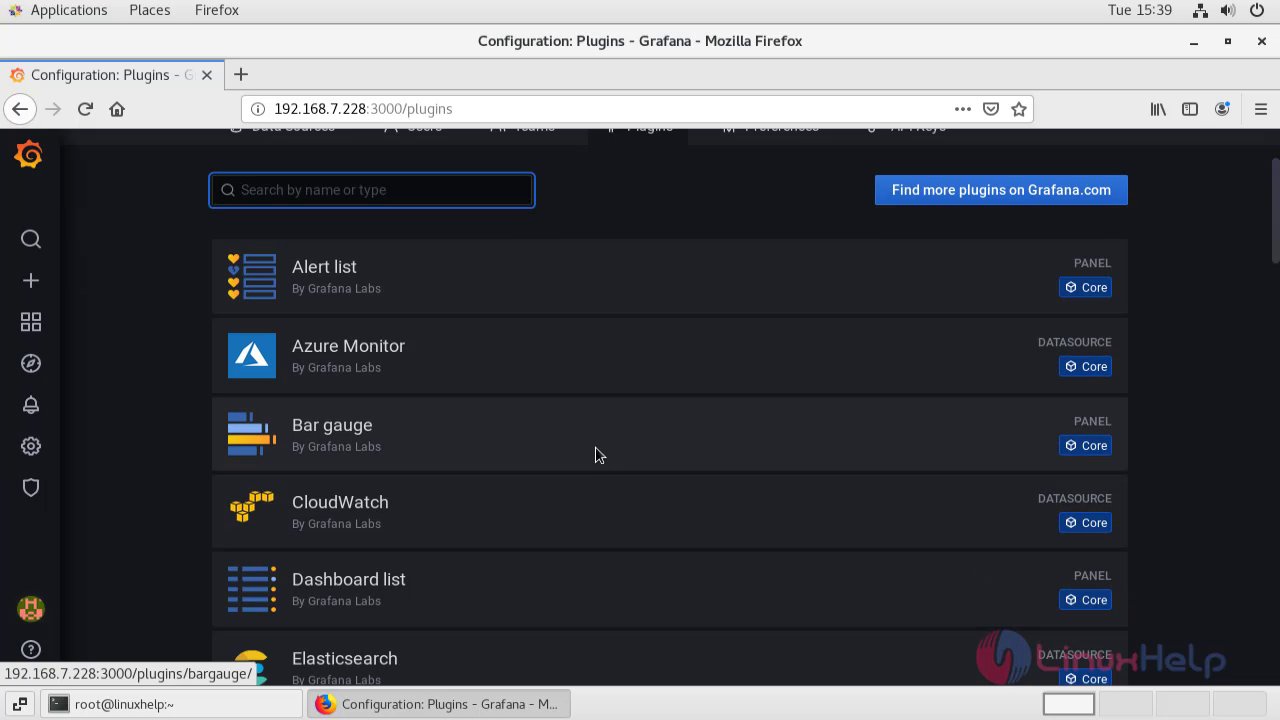
Task: Go back with Firefox back arrow
Action: tap(20, 109)
